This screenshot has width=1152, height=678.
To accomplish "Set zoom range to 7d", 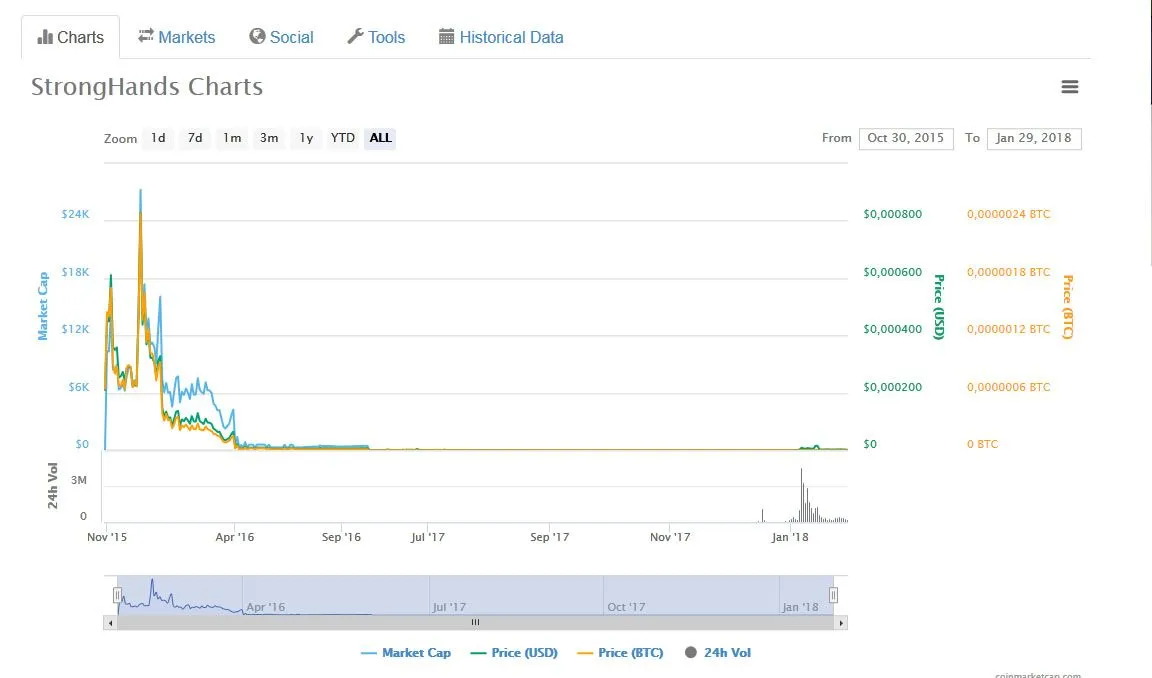I will (195, 138).
